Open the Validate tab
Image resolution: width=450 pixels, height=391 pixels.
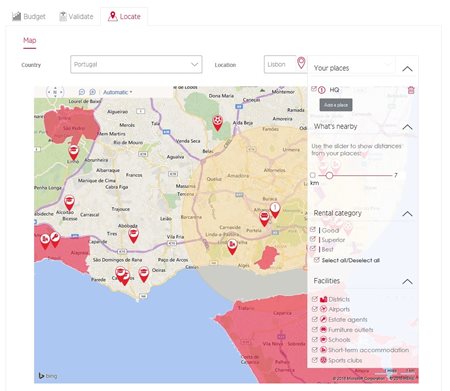coord(76,16)
